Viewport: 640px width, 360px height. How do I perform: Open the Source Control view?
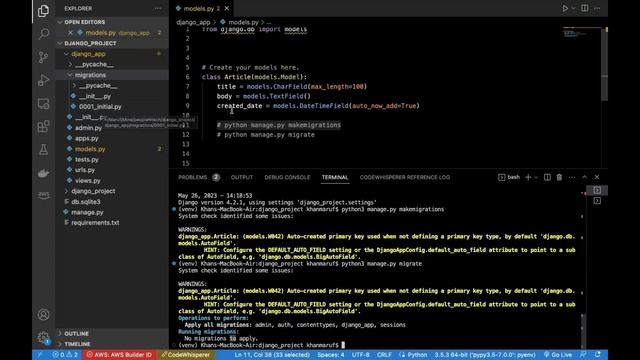[x=43, y=57]
